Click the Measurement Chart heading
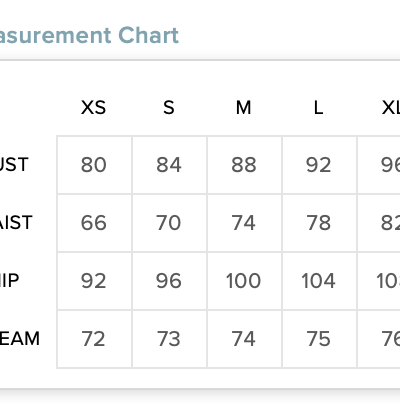Viewport: 400px width, 404px height. point(89,35)
